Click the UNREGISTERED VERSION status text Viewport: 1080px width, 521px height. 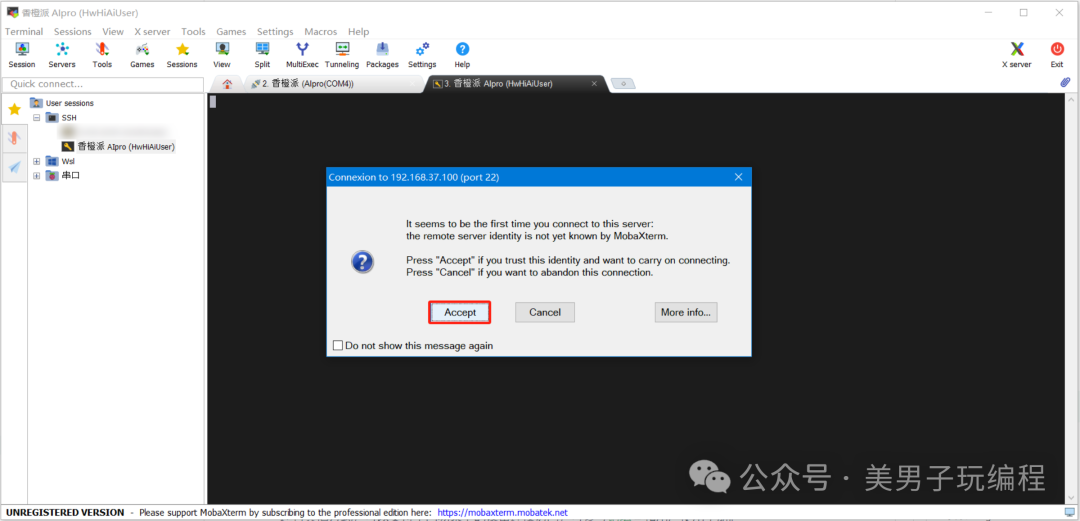(x=65, y=513)
